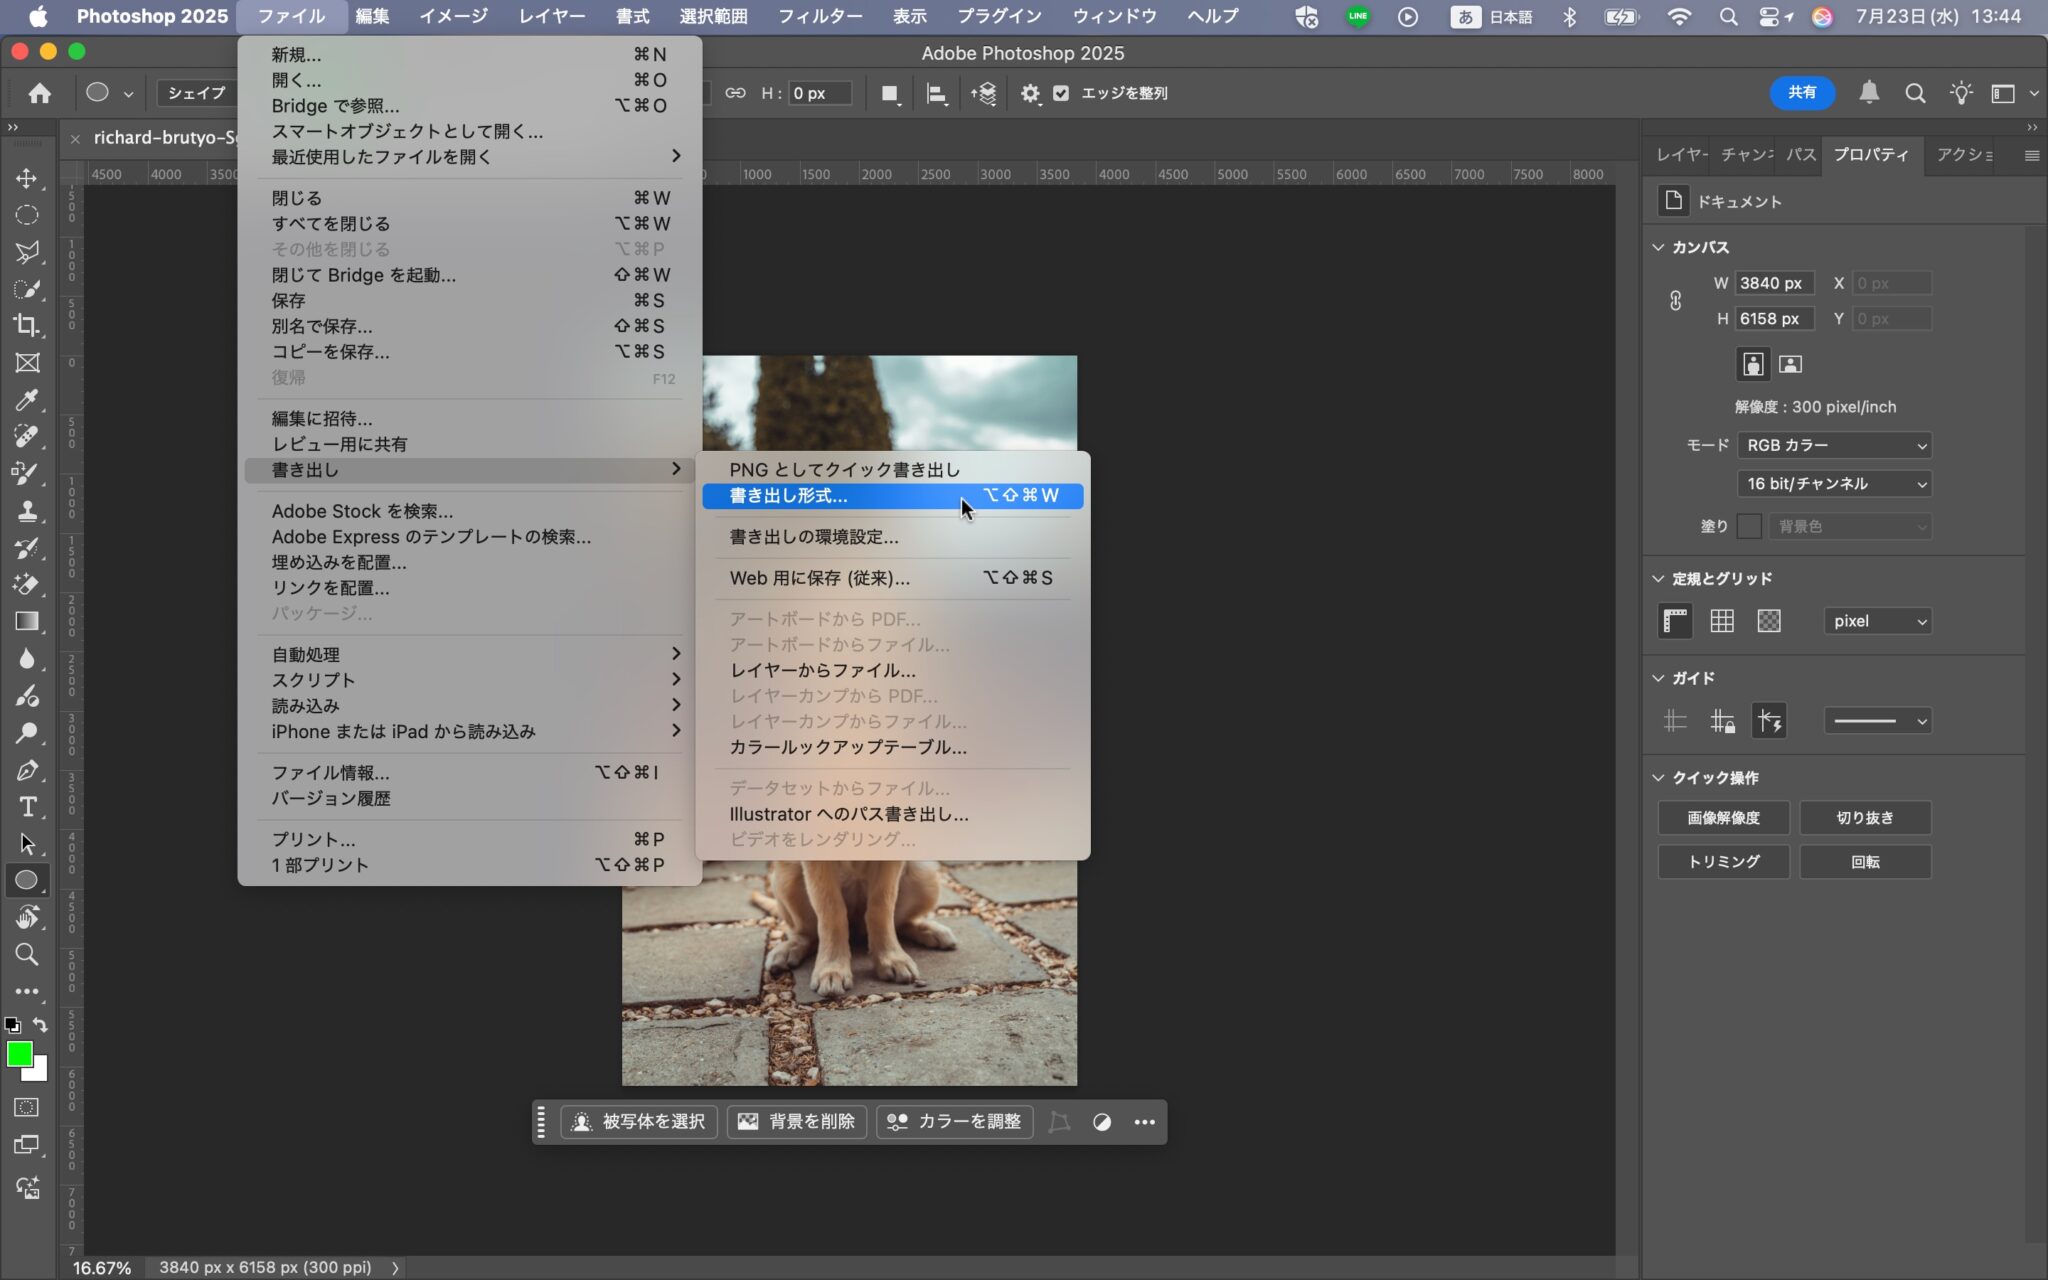Toggle the エッジを整列 checkbox
The image size is (2048, 1280).
[1060, 93]
